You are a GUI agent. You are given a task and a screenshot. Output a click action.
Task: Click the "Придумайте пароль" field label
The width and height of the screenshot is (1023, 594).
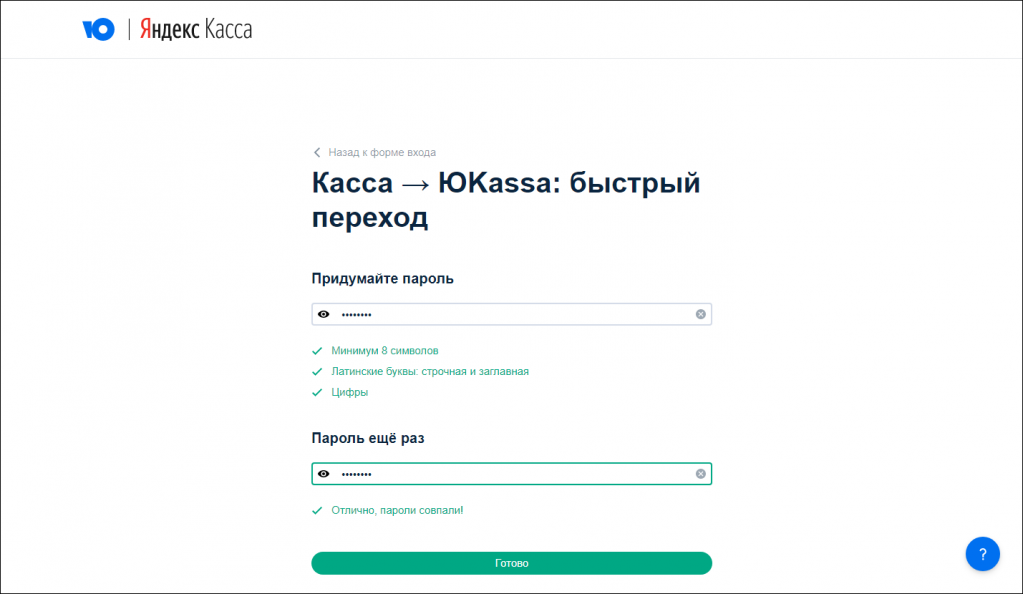pyautogui.click(x=382, y=279)
